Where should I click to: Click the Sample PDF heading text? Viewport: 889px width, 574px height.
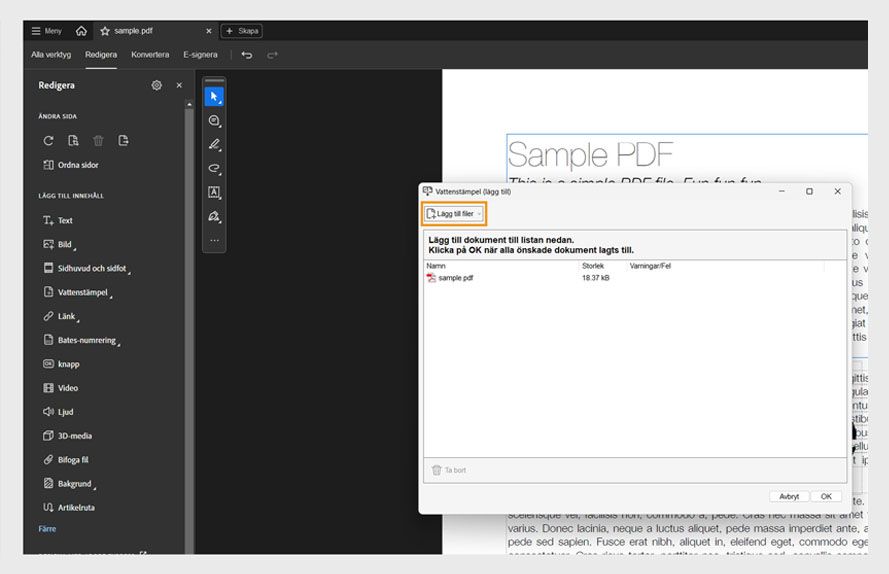pyautogui.click(x=590, y=155)
